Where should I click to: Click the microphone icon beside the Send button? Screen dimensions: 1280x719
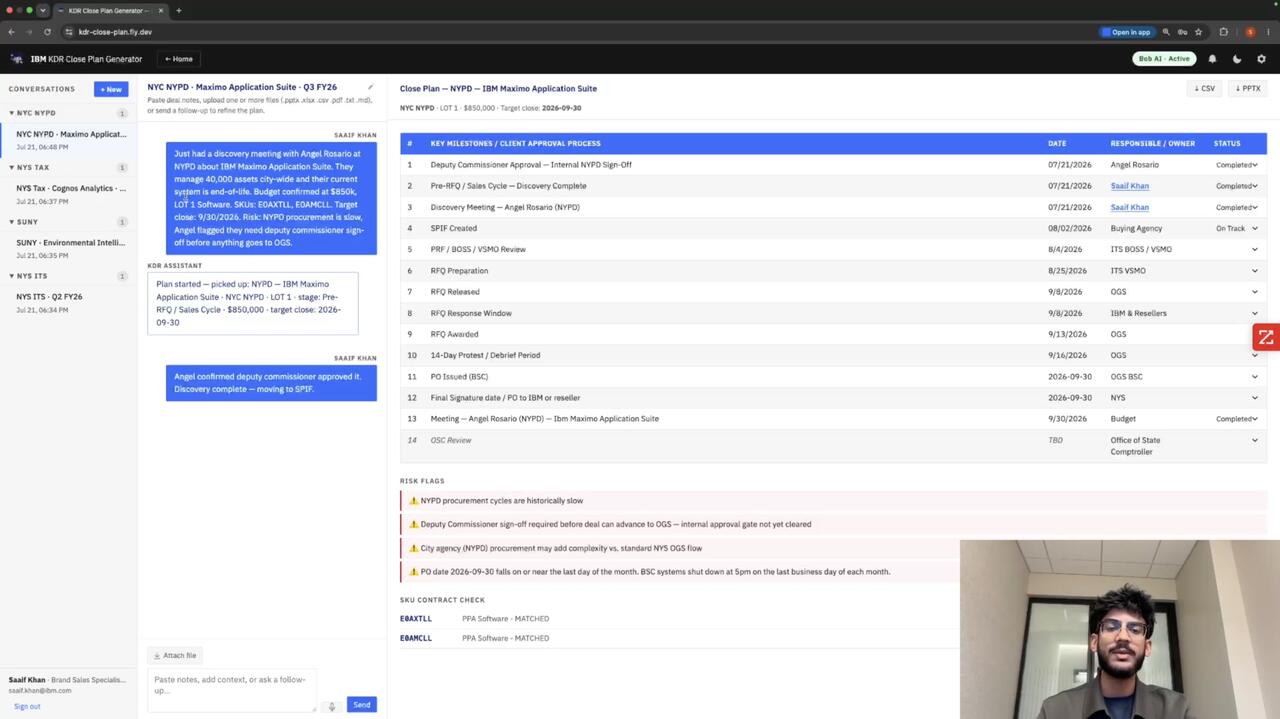(332, 706)
